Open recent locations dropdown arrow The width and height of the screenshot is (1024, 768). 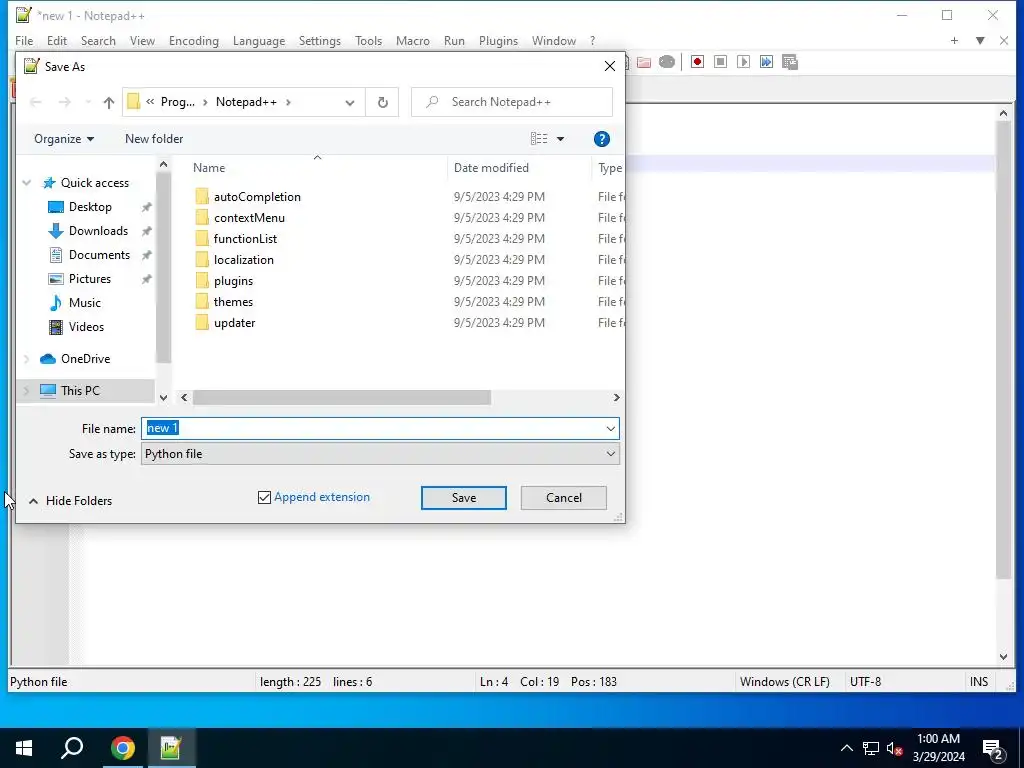(88, 103)
